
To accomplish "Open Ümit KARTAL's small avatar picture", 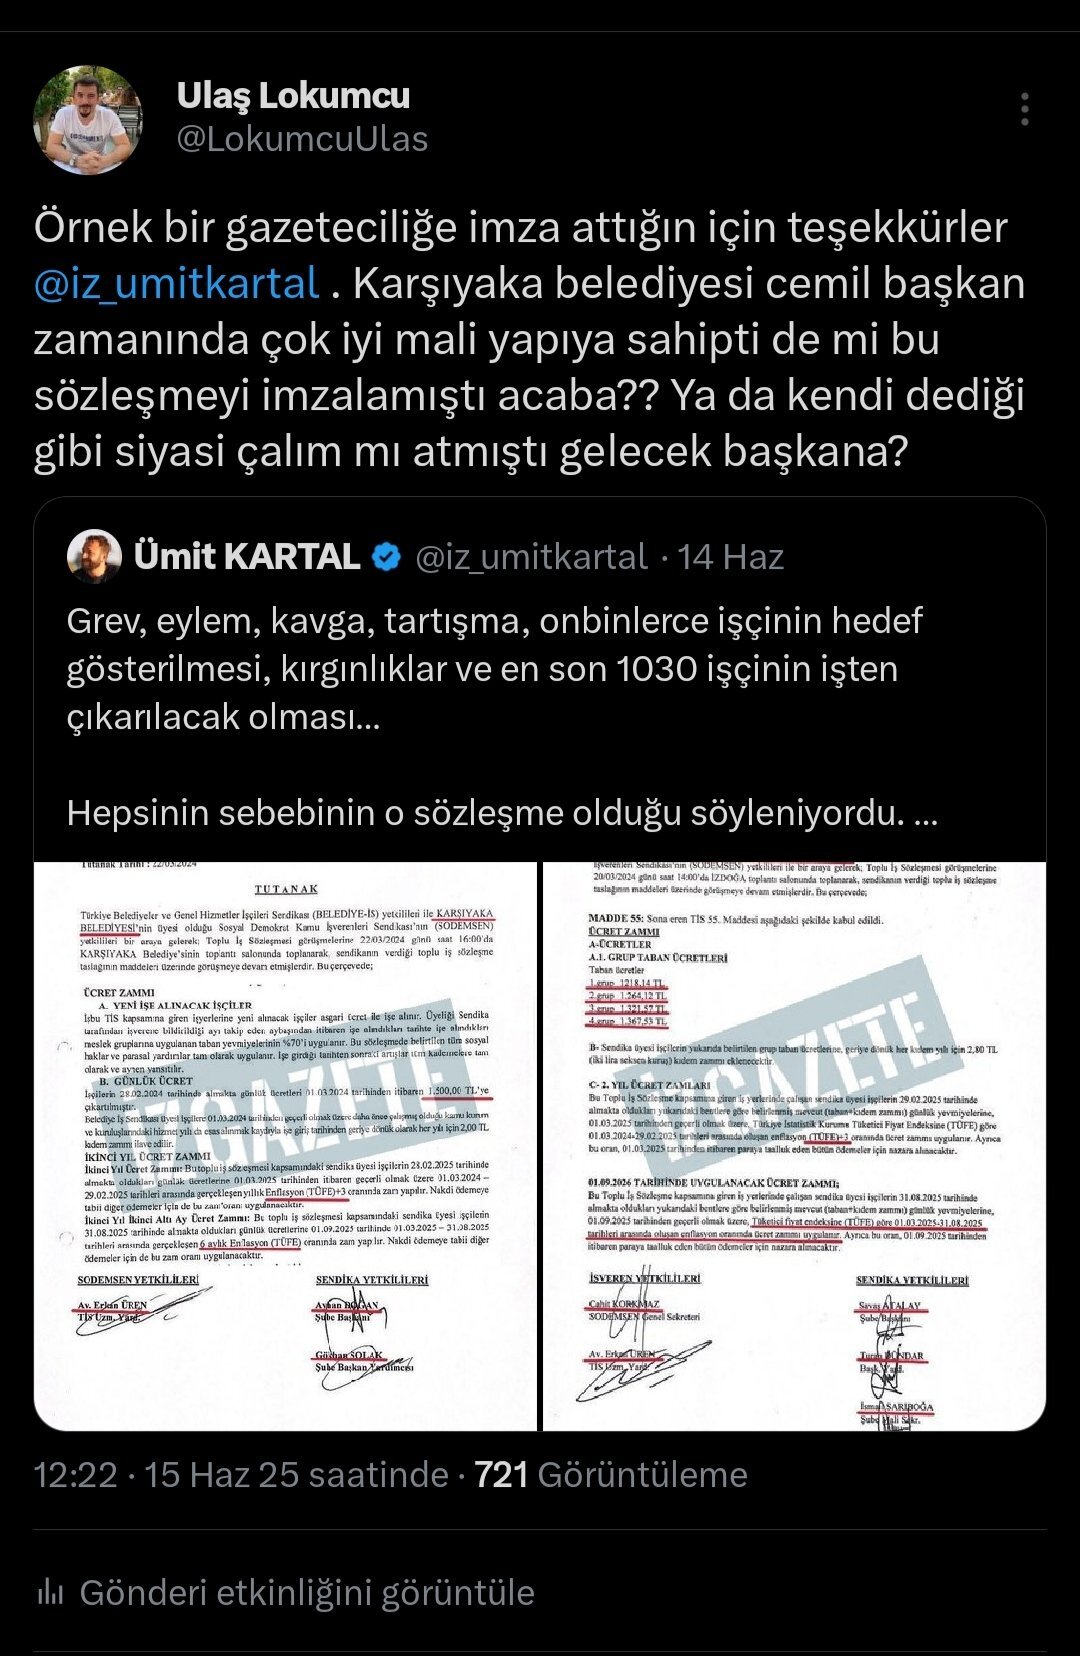I will 94,556.
